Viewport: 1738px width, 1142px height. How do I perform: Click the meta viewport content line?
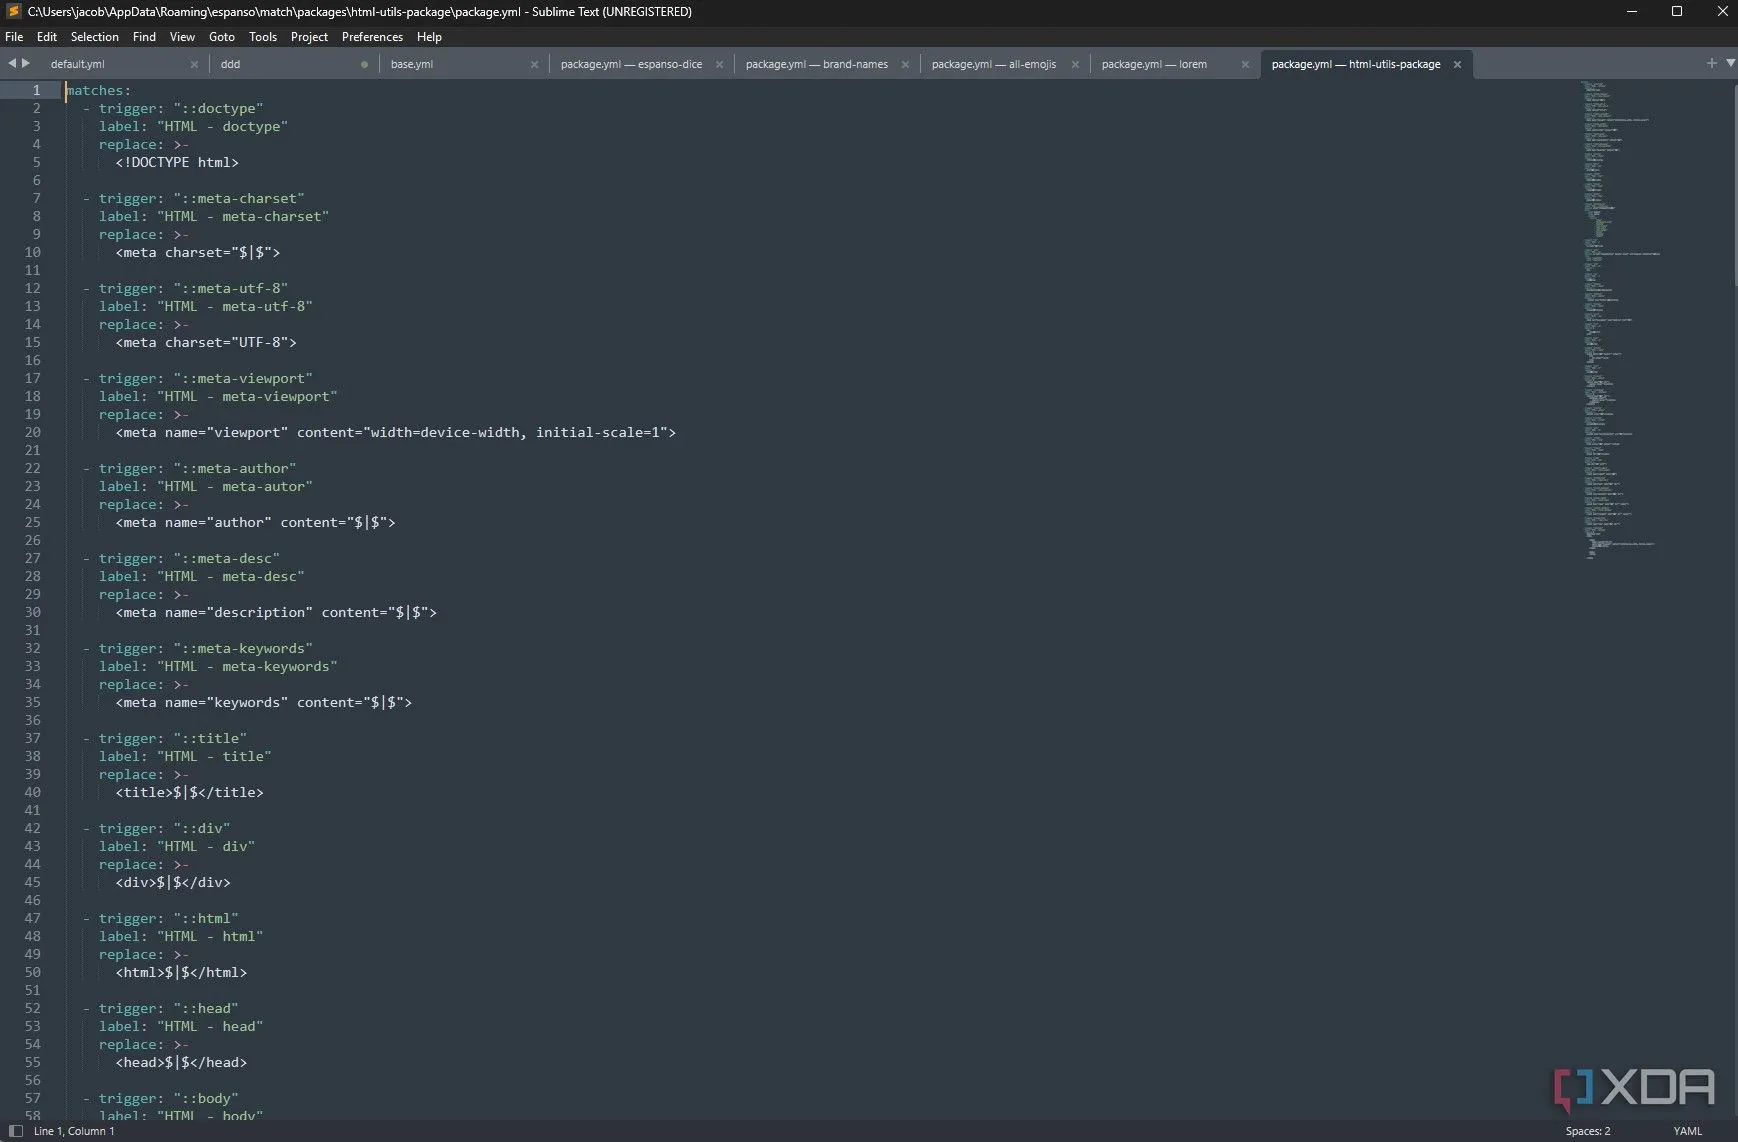point(396,432)
